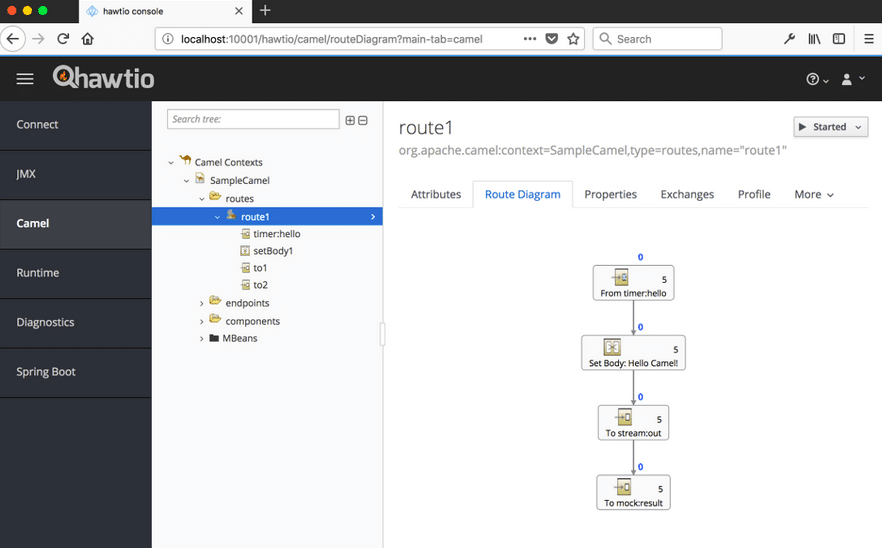Expand the MBeans folder
This screenshot has width=882, height=548.
[x=201, y=339]
